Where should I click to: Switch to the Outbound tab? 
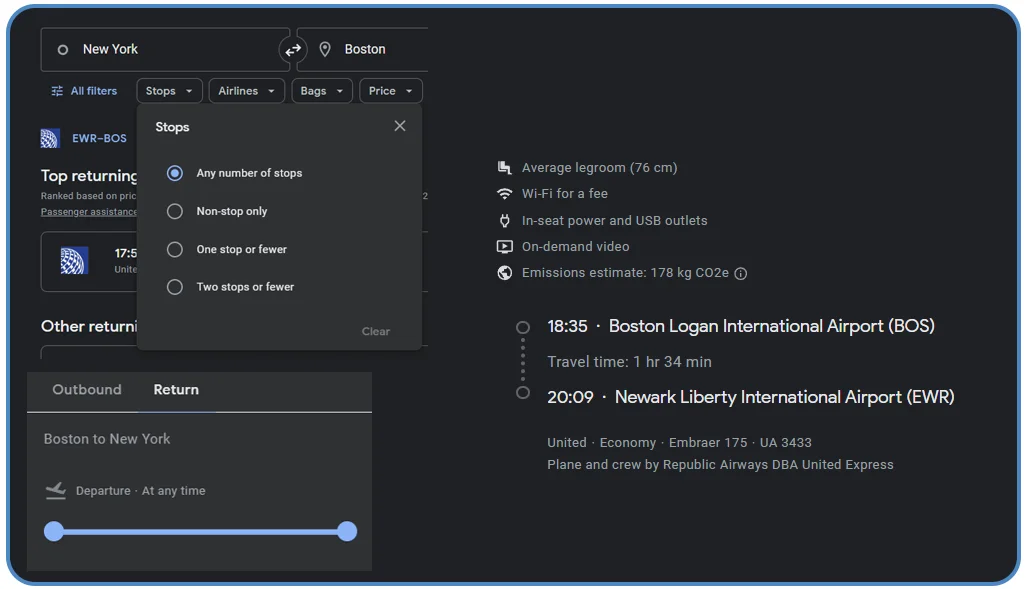pyautogui.click(x=87, y=390)
